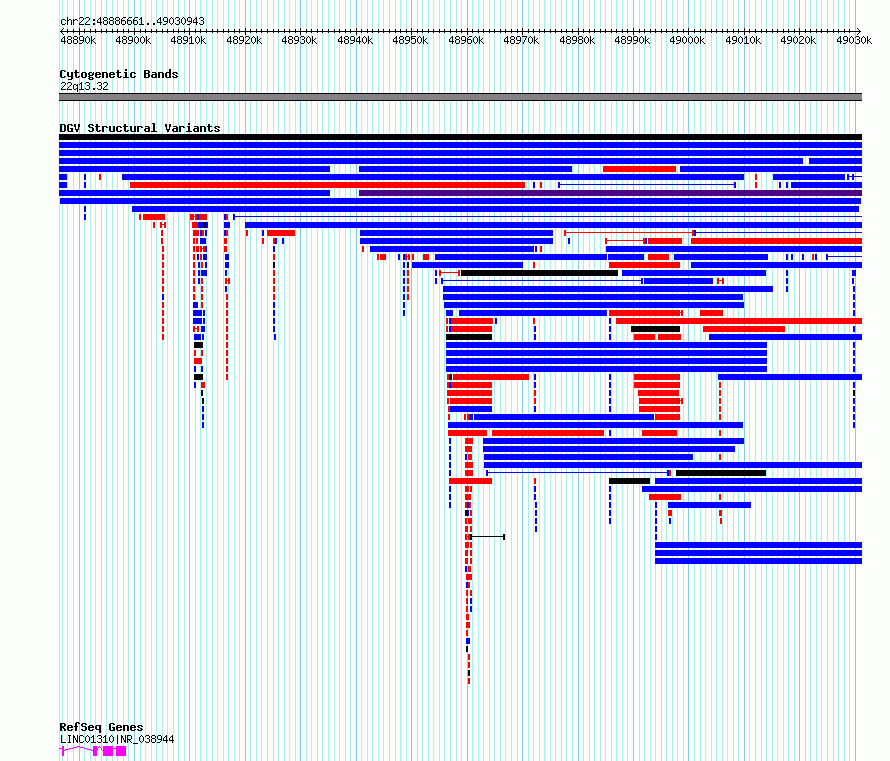Click the 48980k ruler label
The image size is (890, 761).
[577, 40]
